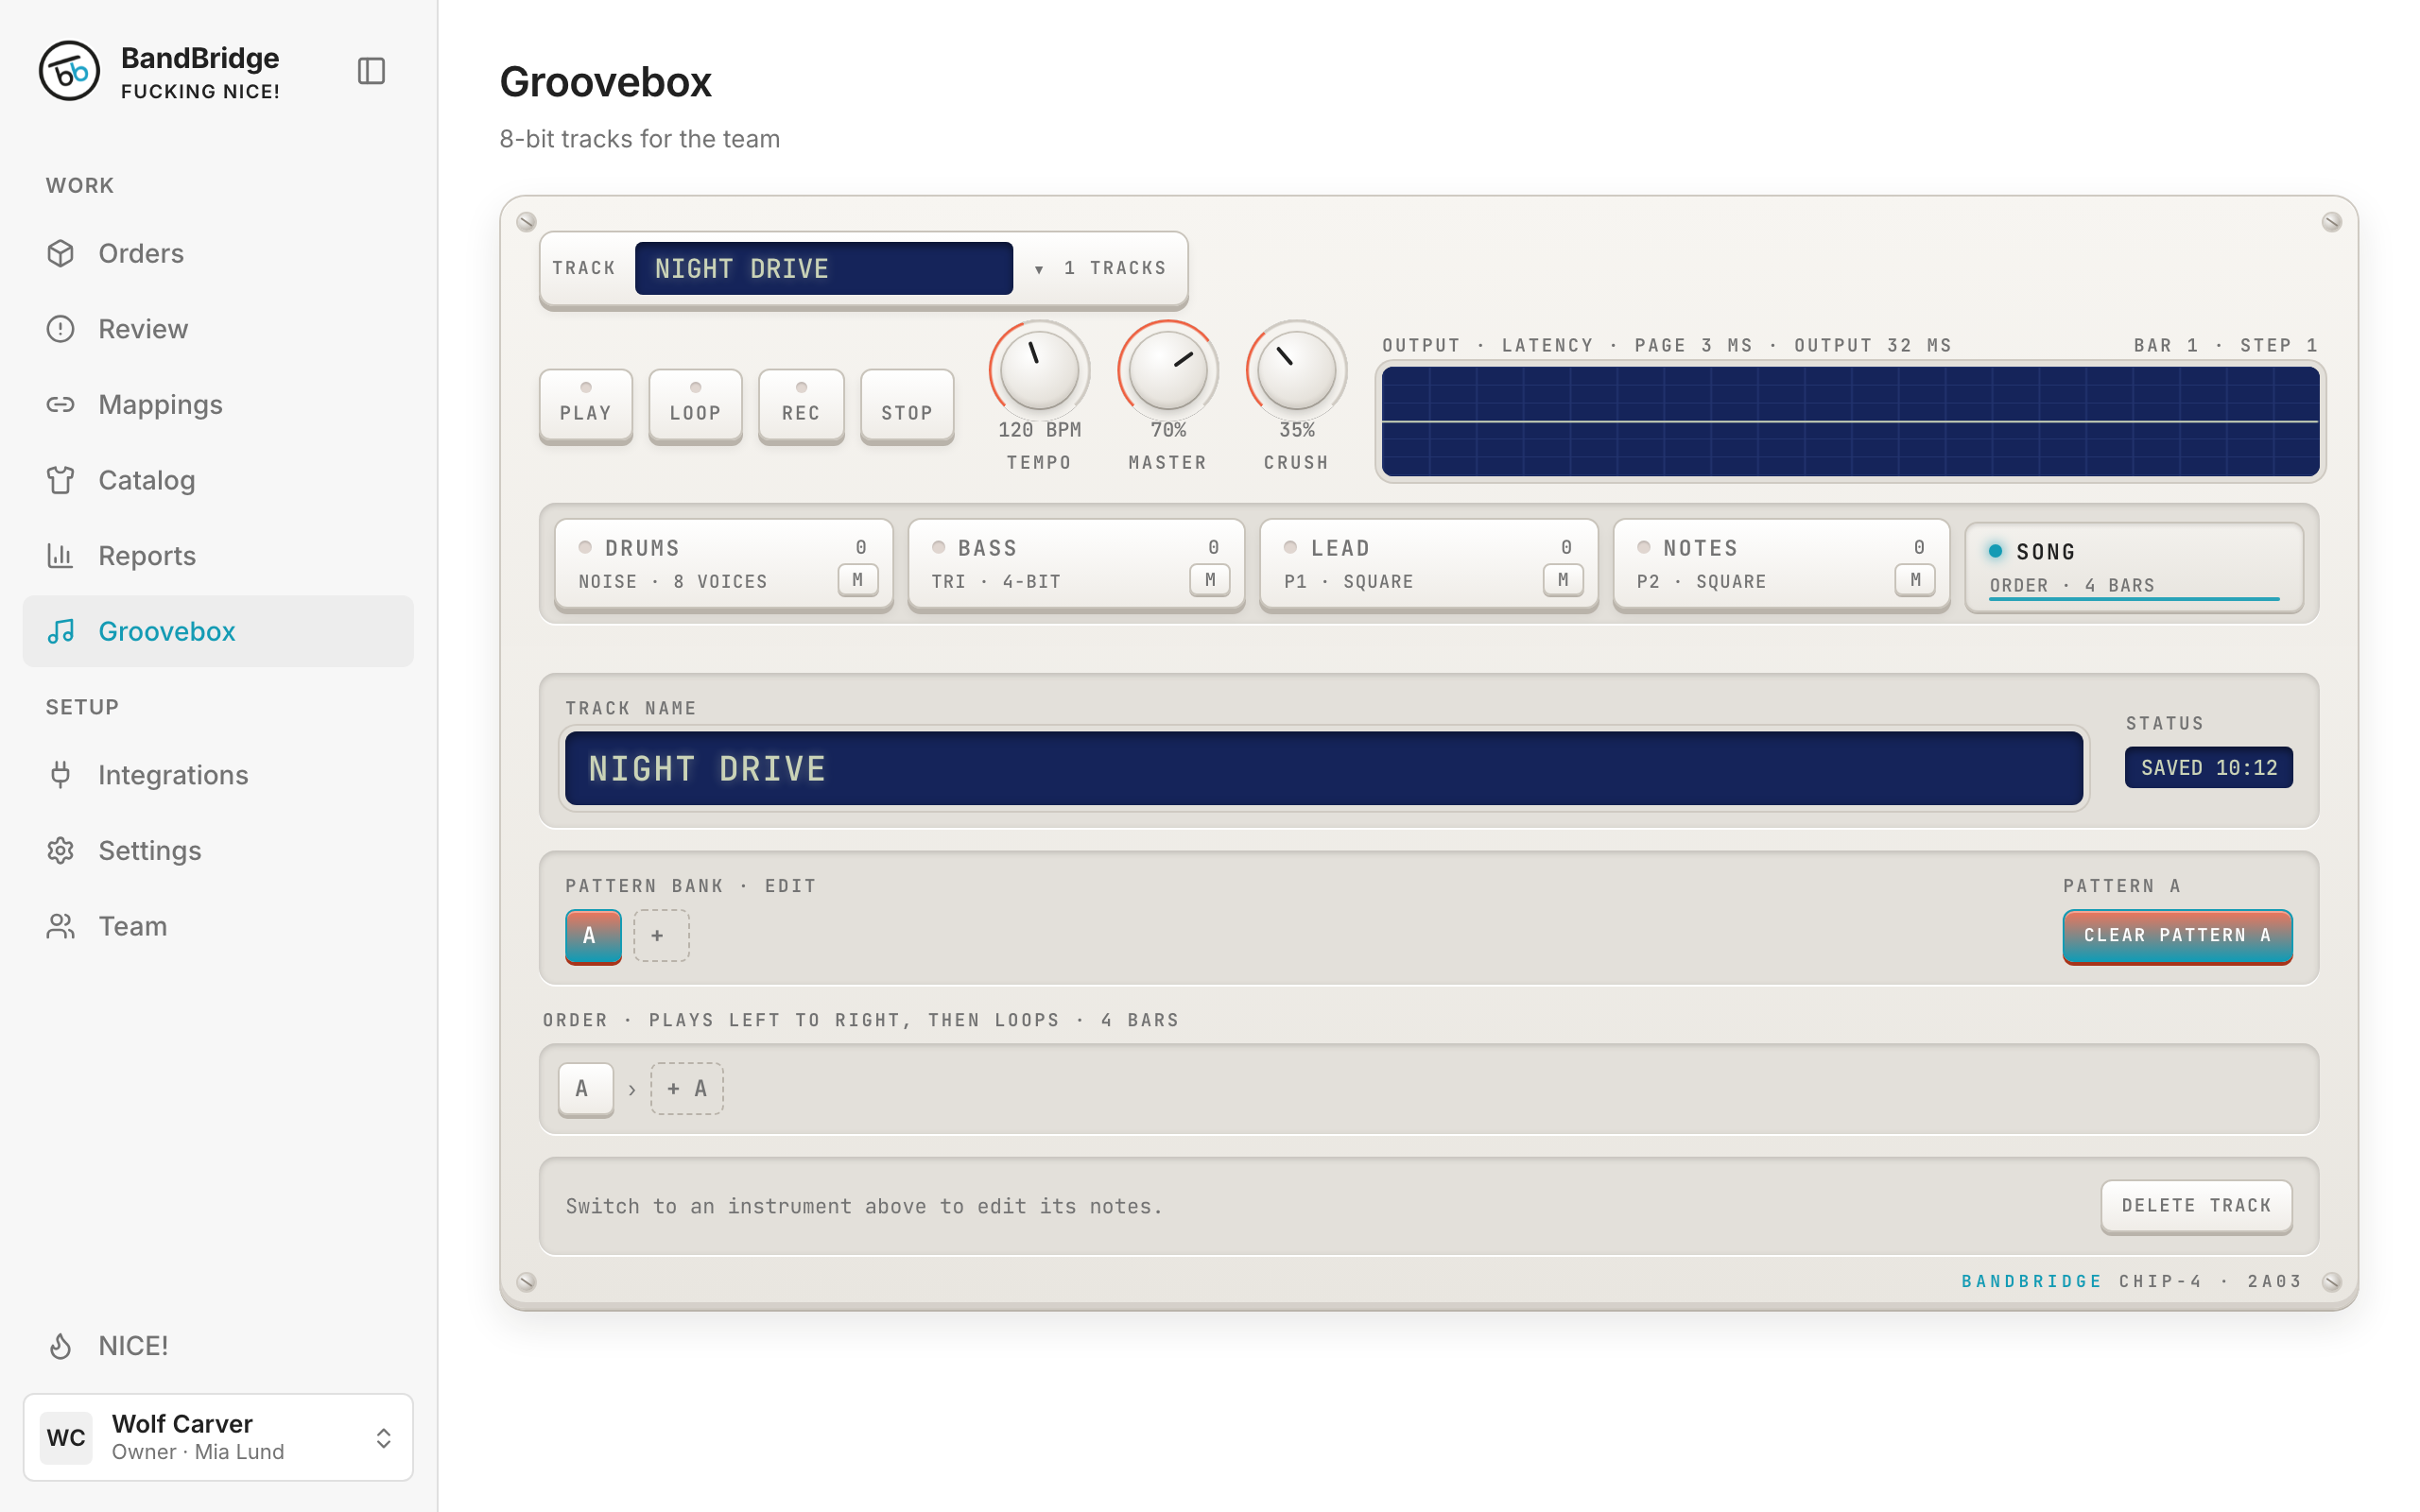Mute the NOTES channel

pyautogui.click(x=1915, y=580)
